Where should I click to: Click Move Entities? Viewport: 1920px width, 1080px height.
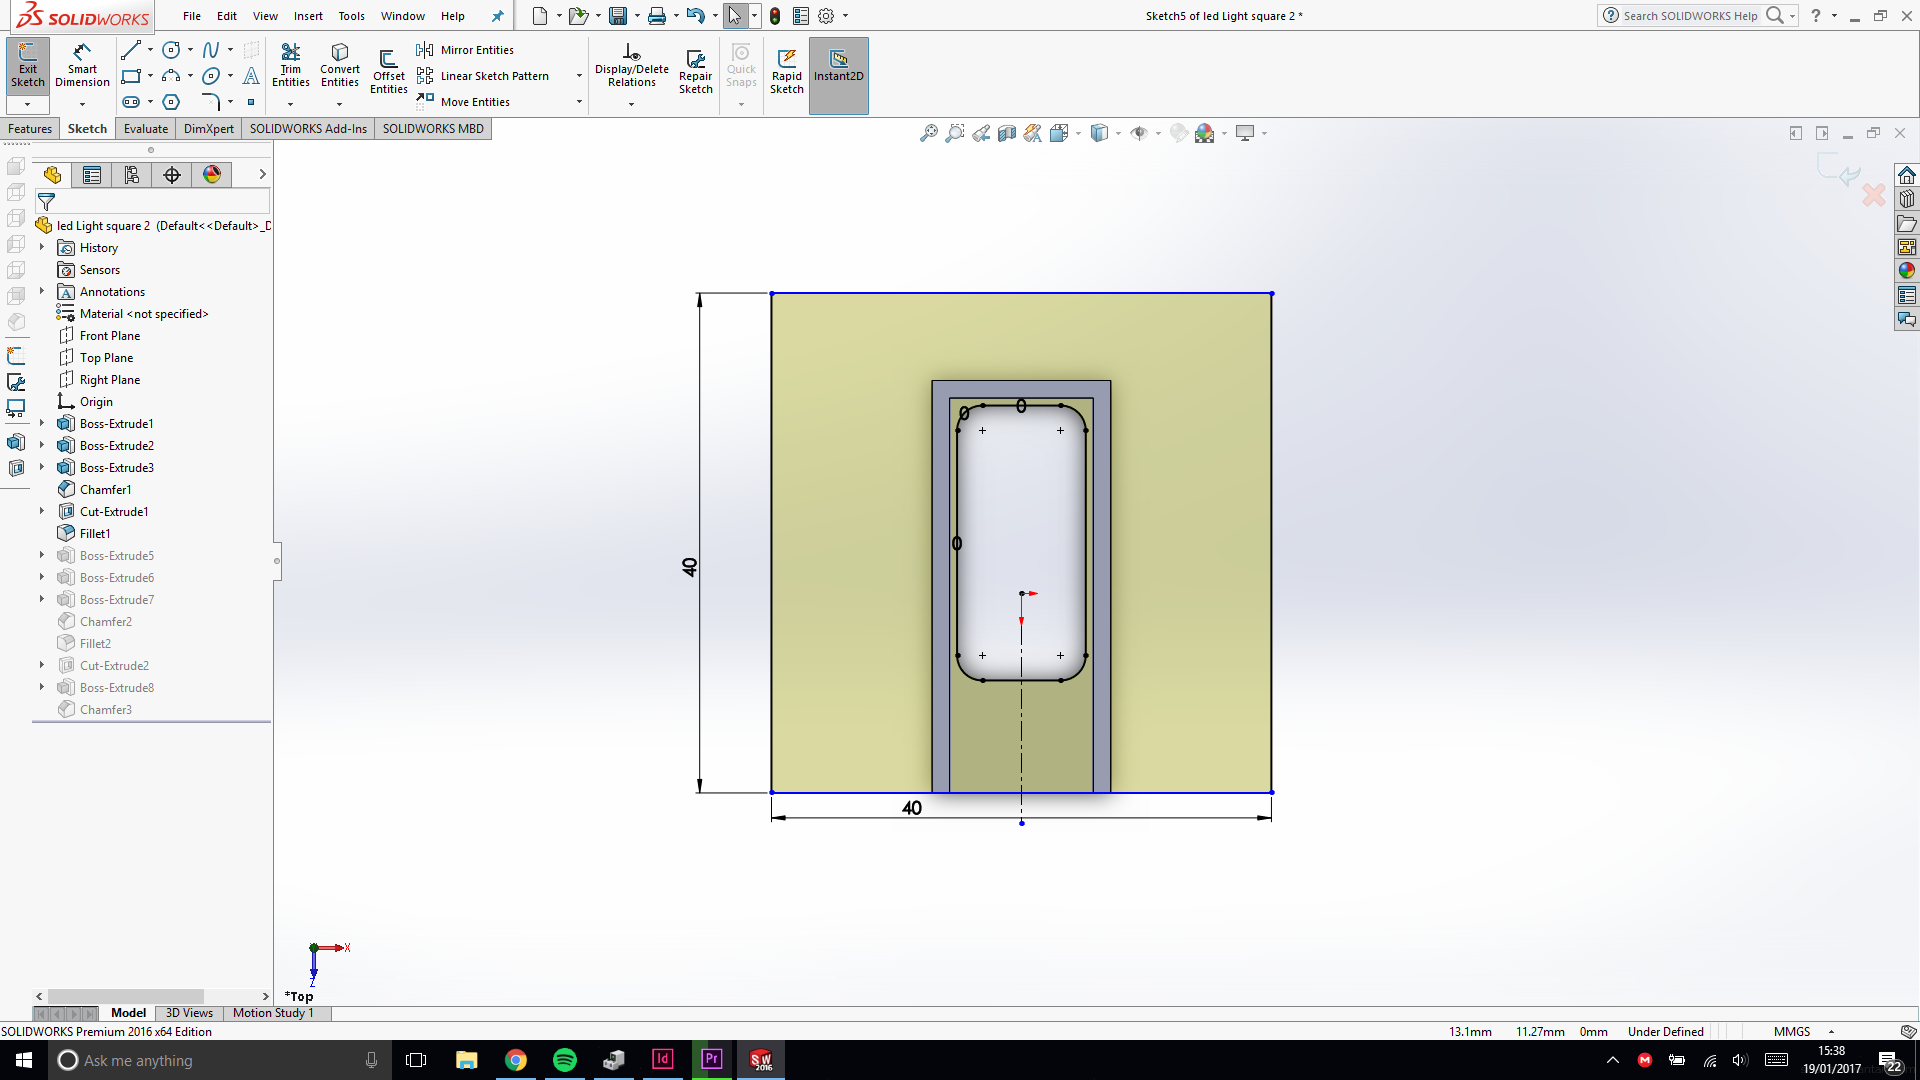tap(463, 102)
